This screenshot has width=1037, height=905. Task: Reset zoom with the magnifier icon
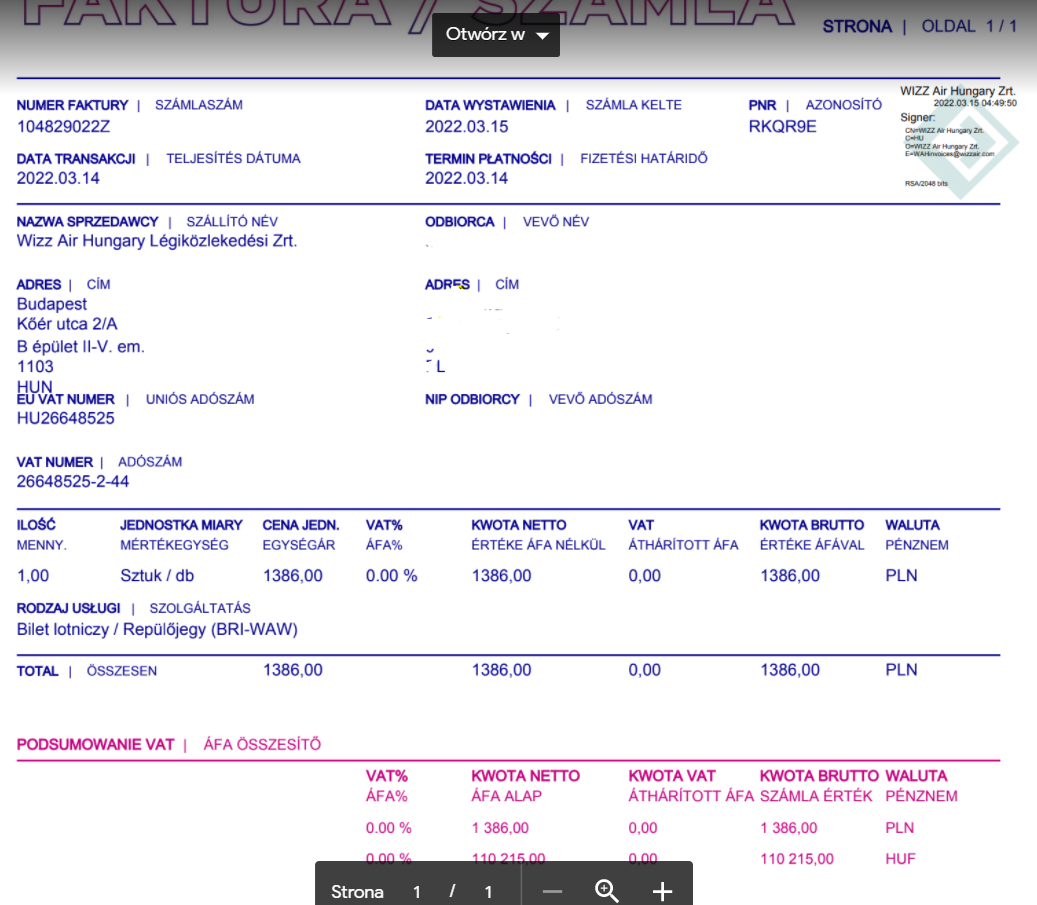tap(606, 891)
